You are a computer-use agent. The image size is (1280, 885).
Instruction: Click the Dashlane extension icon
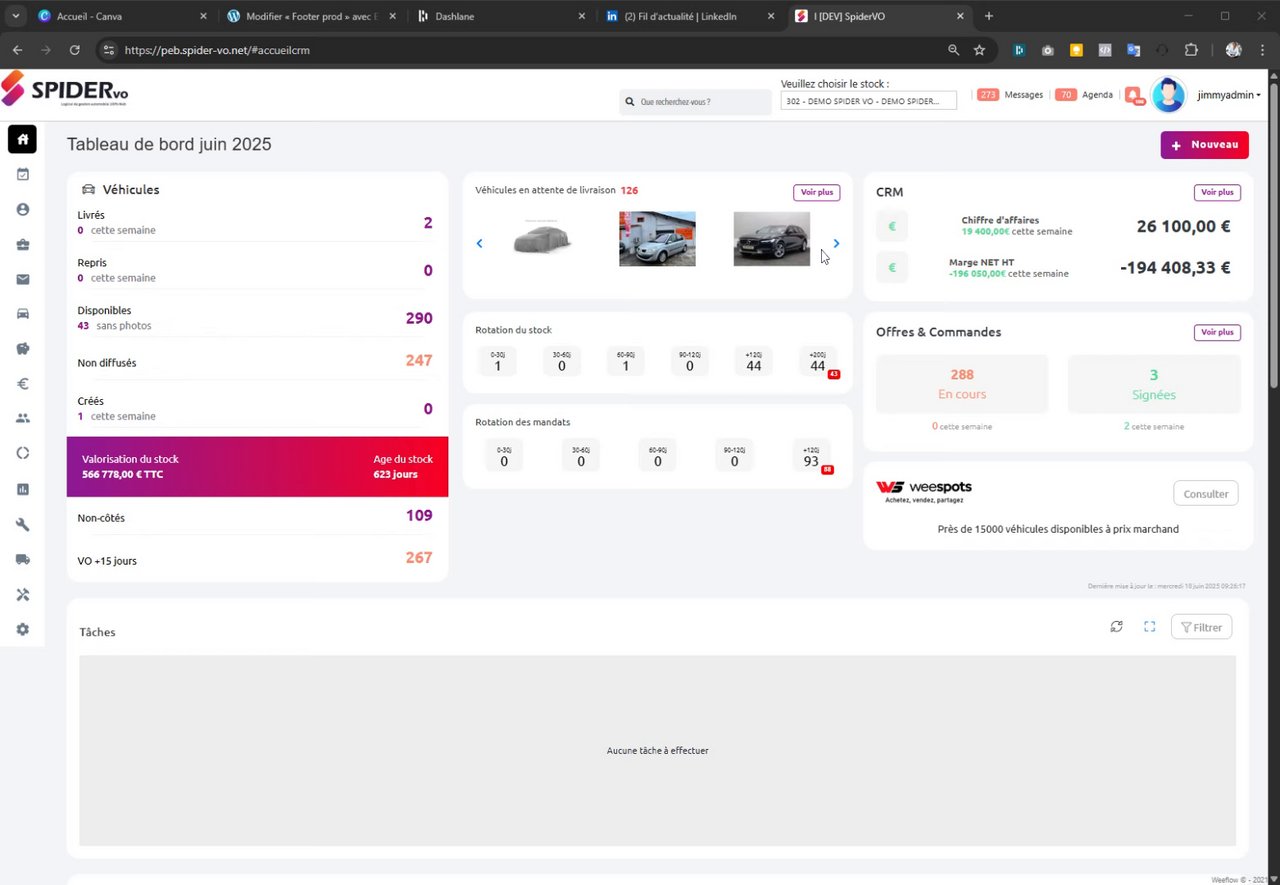1019,50
